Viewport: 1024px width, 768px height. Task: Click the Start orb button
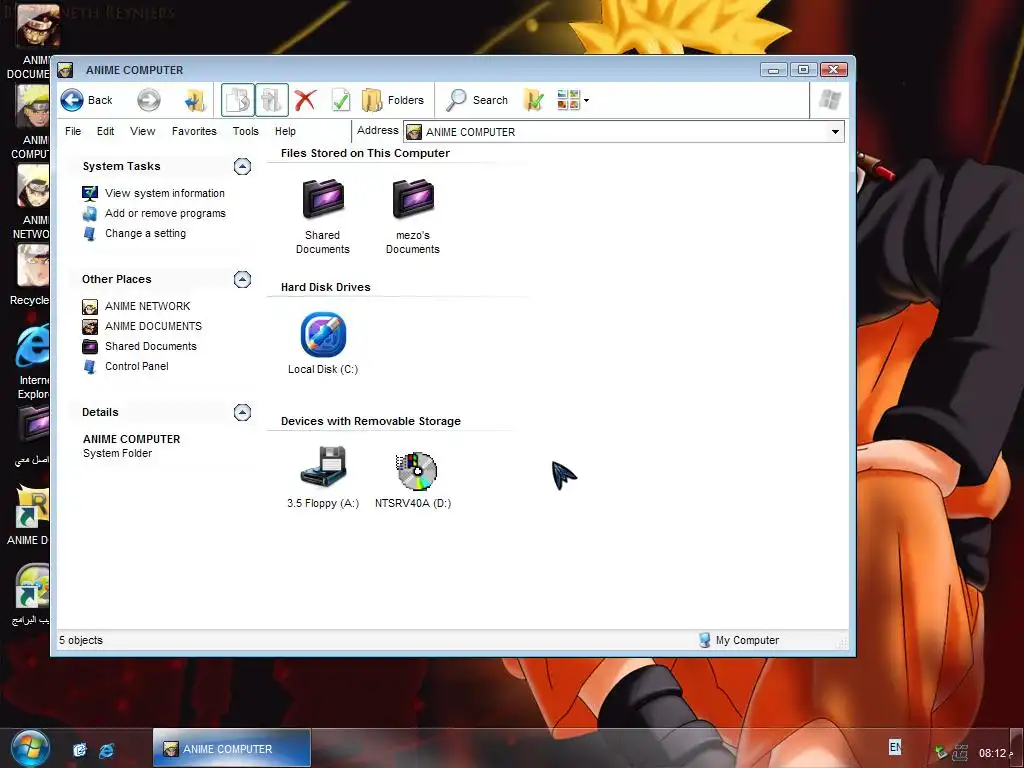[x=29, y=748]
